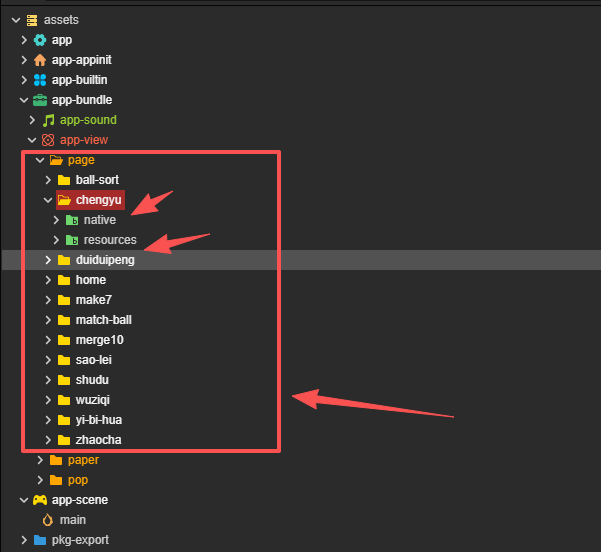Click the blue folder icon of pkg-export

pyautogui.click(x=40, y=540)
